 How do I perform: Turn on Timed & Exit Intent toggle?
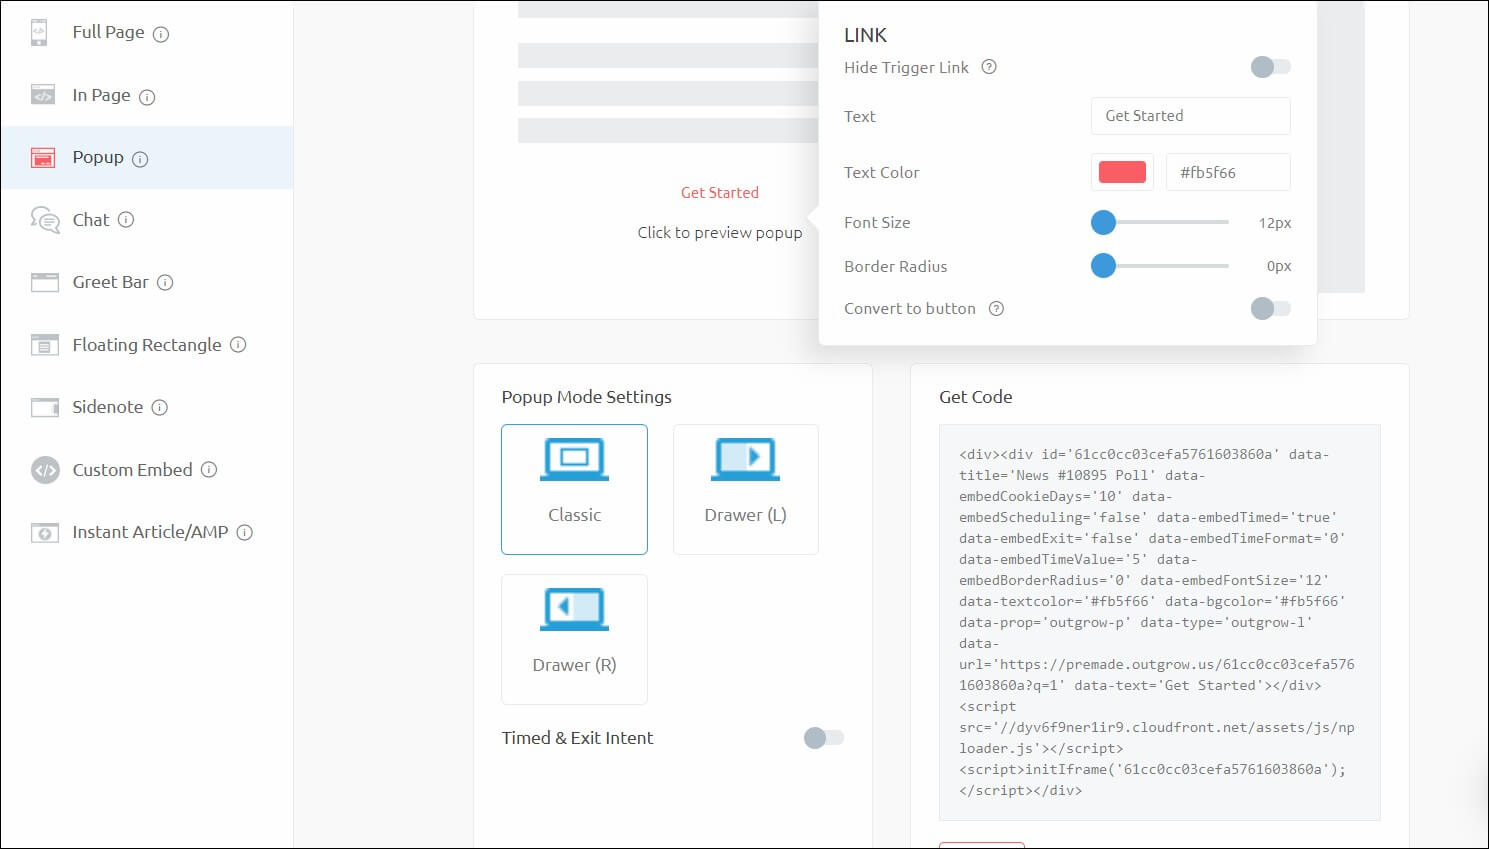(824, 738)
